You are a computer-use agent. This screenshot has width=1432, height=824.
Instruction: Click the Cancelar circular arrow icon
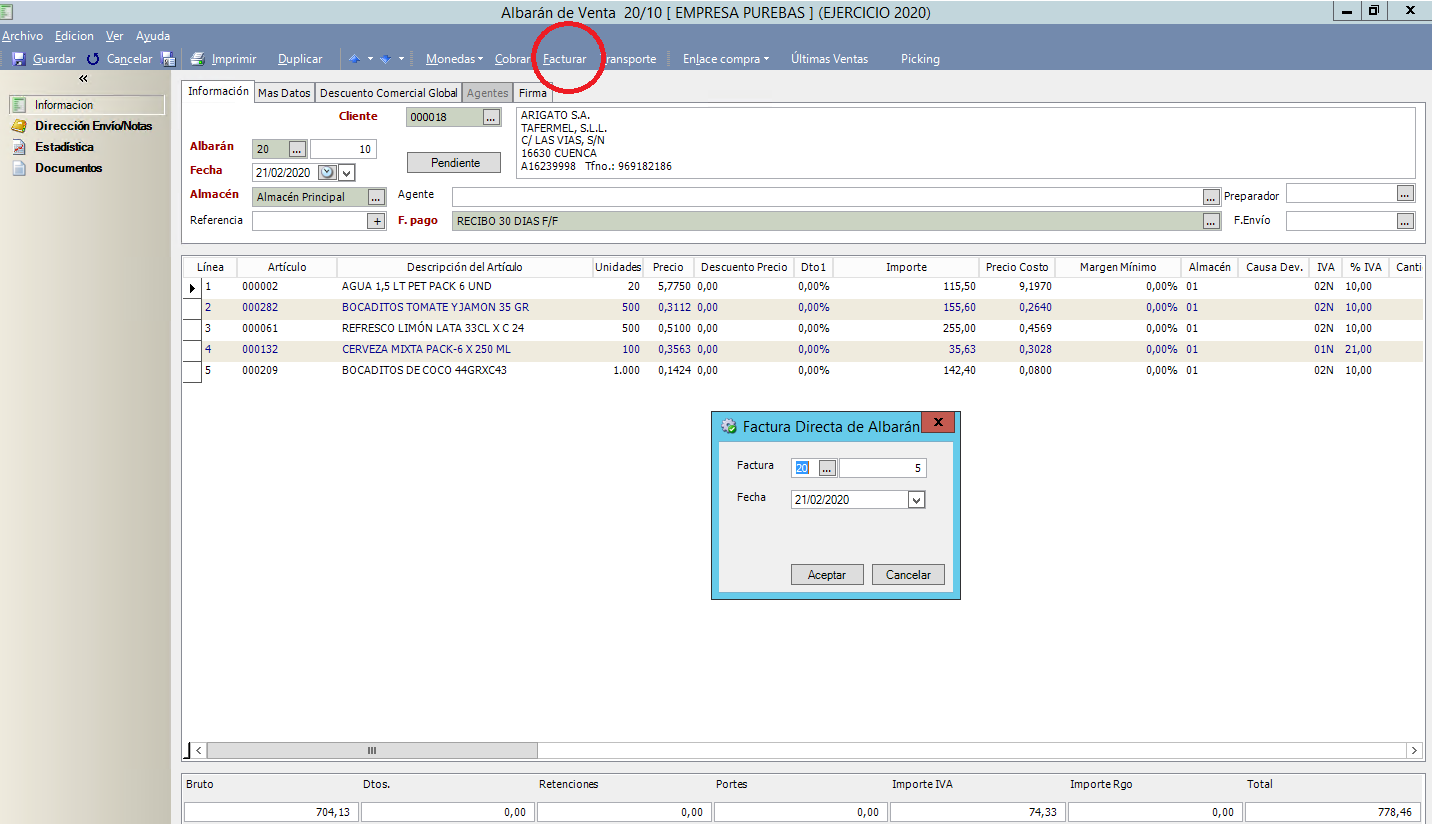click(x=93, y=59)
